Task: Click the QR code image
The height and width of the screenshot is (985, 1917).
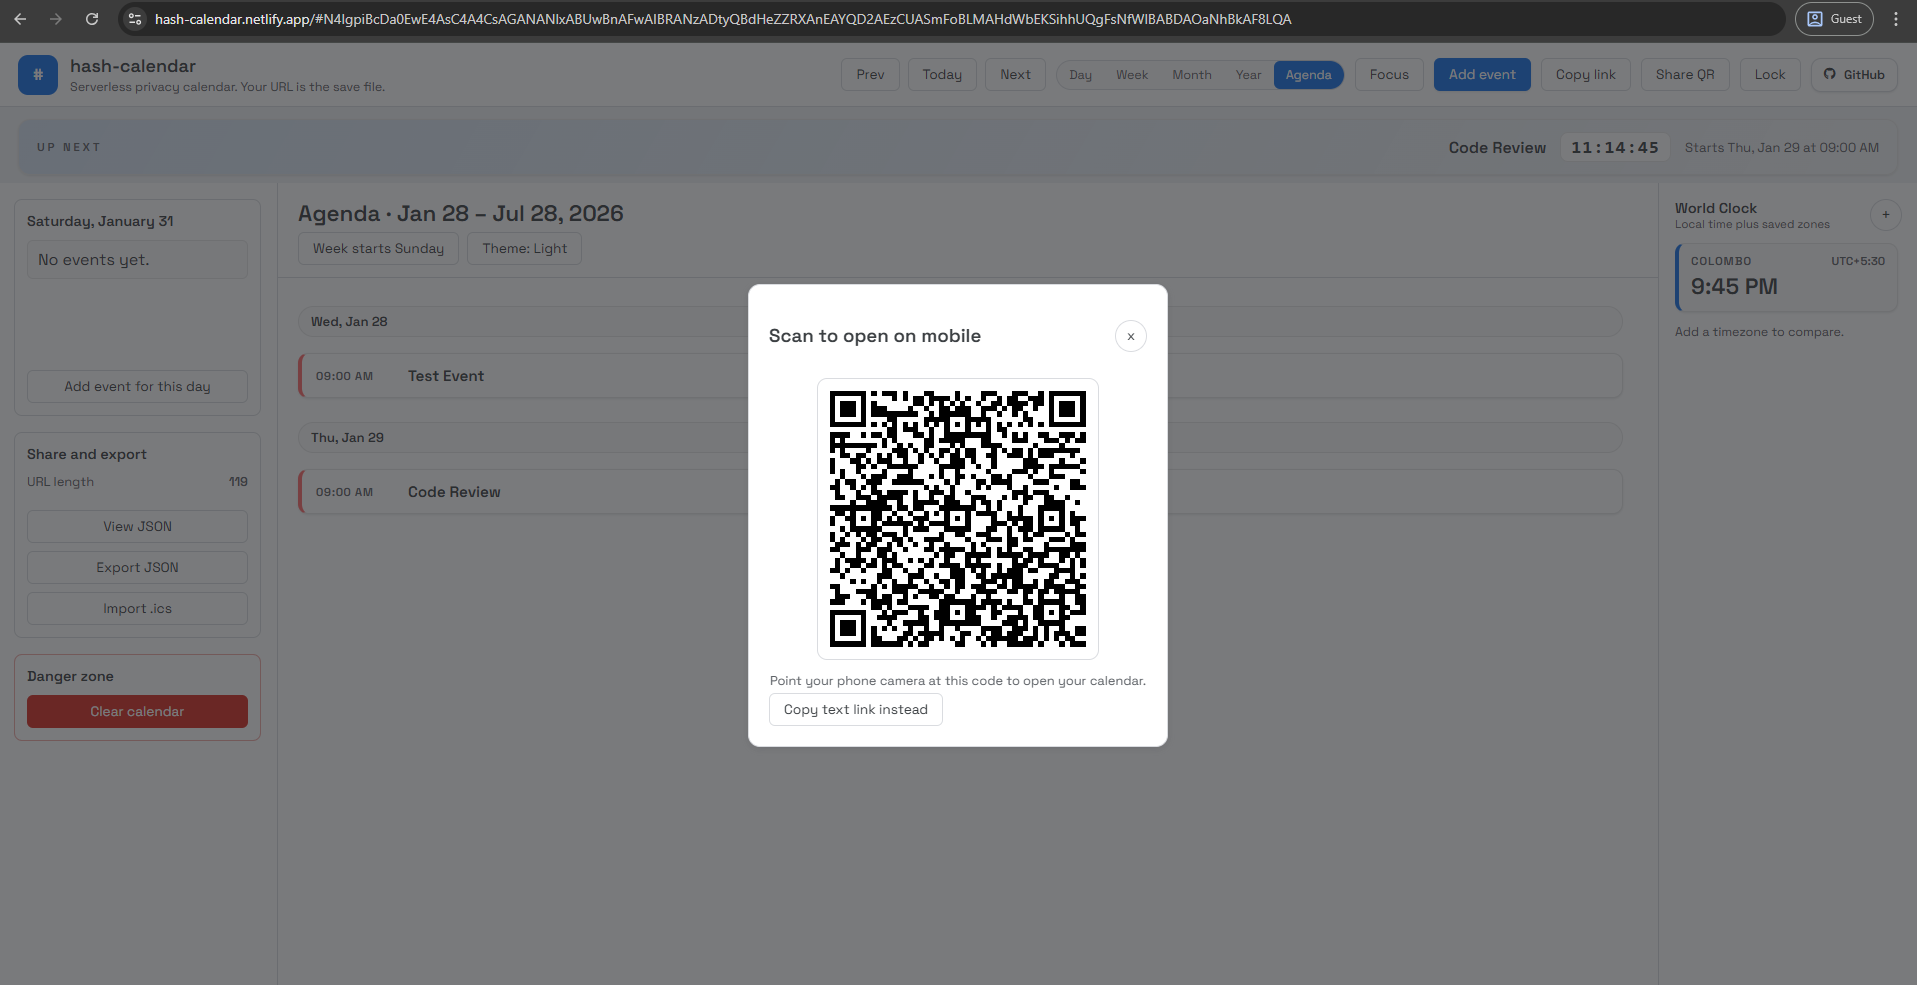Action: pyautogui.click(x=957, y=518)
